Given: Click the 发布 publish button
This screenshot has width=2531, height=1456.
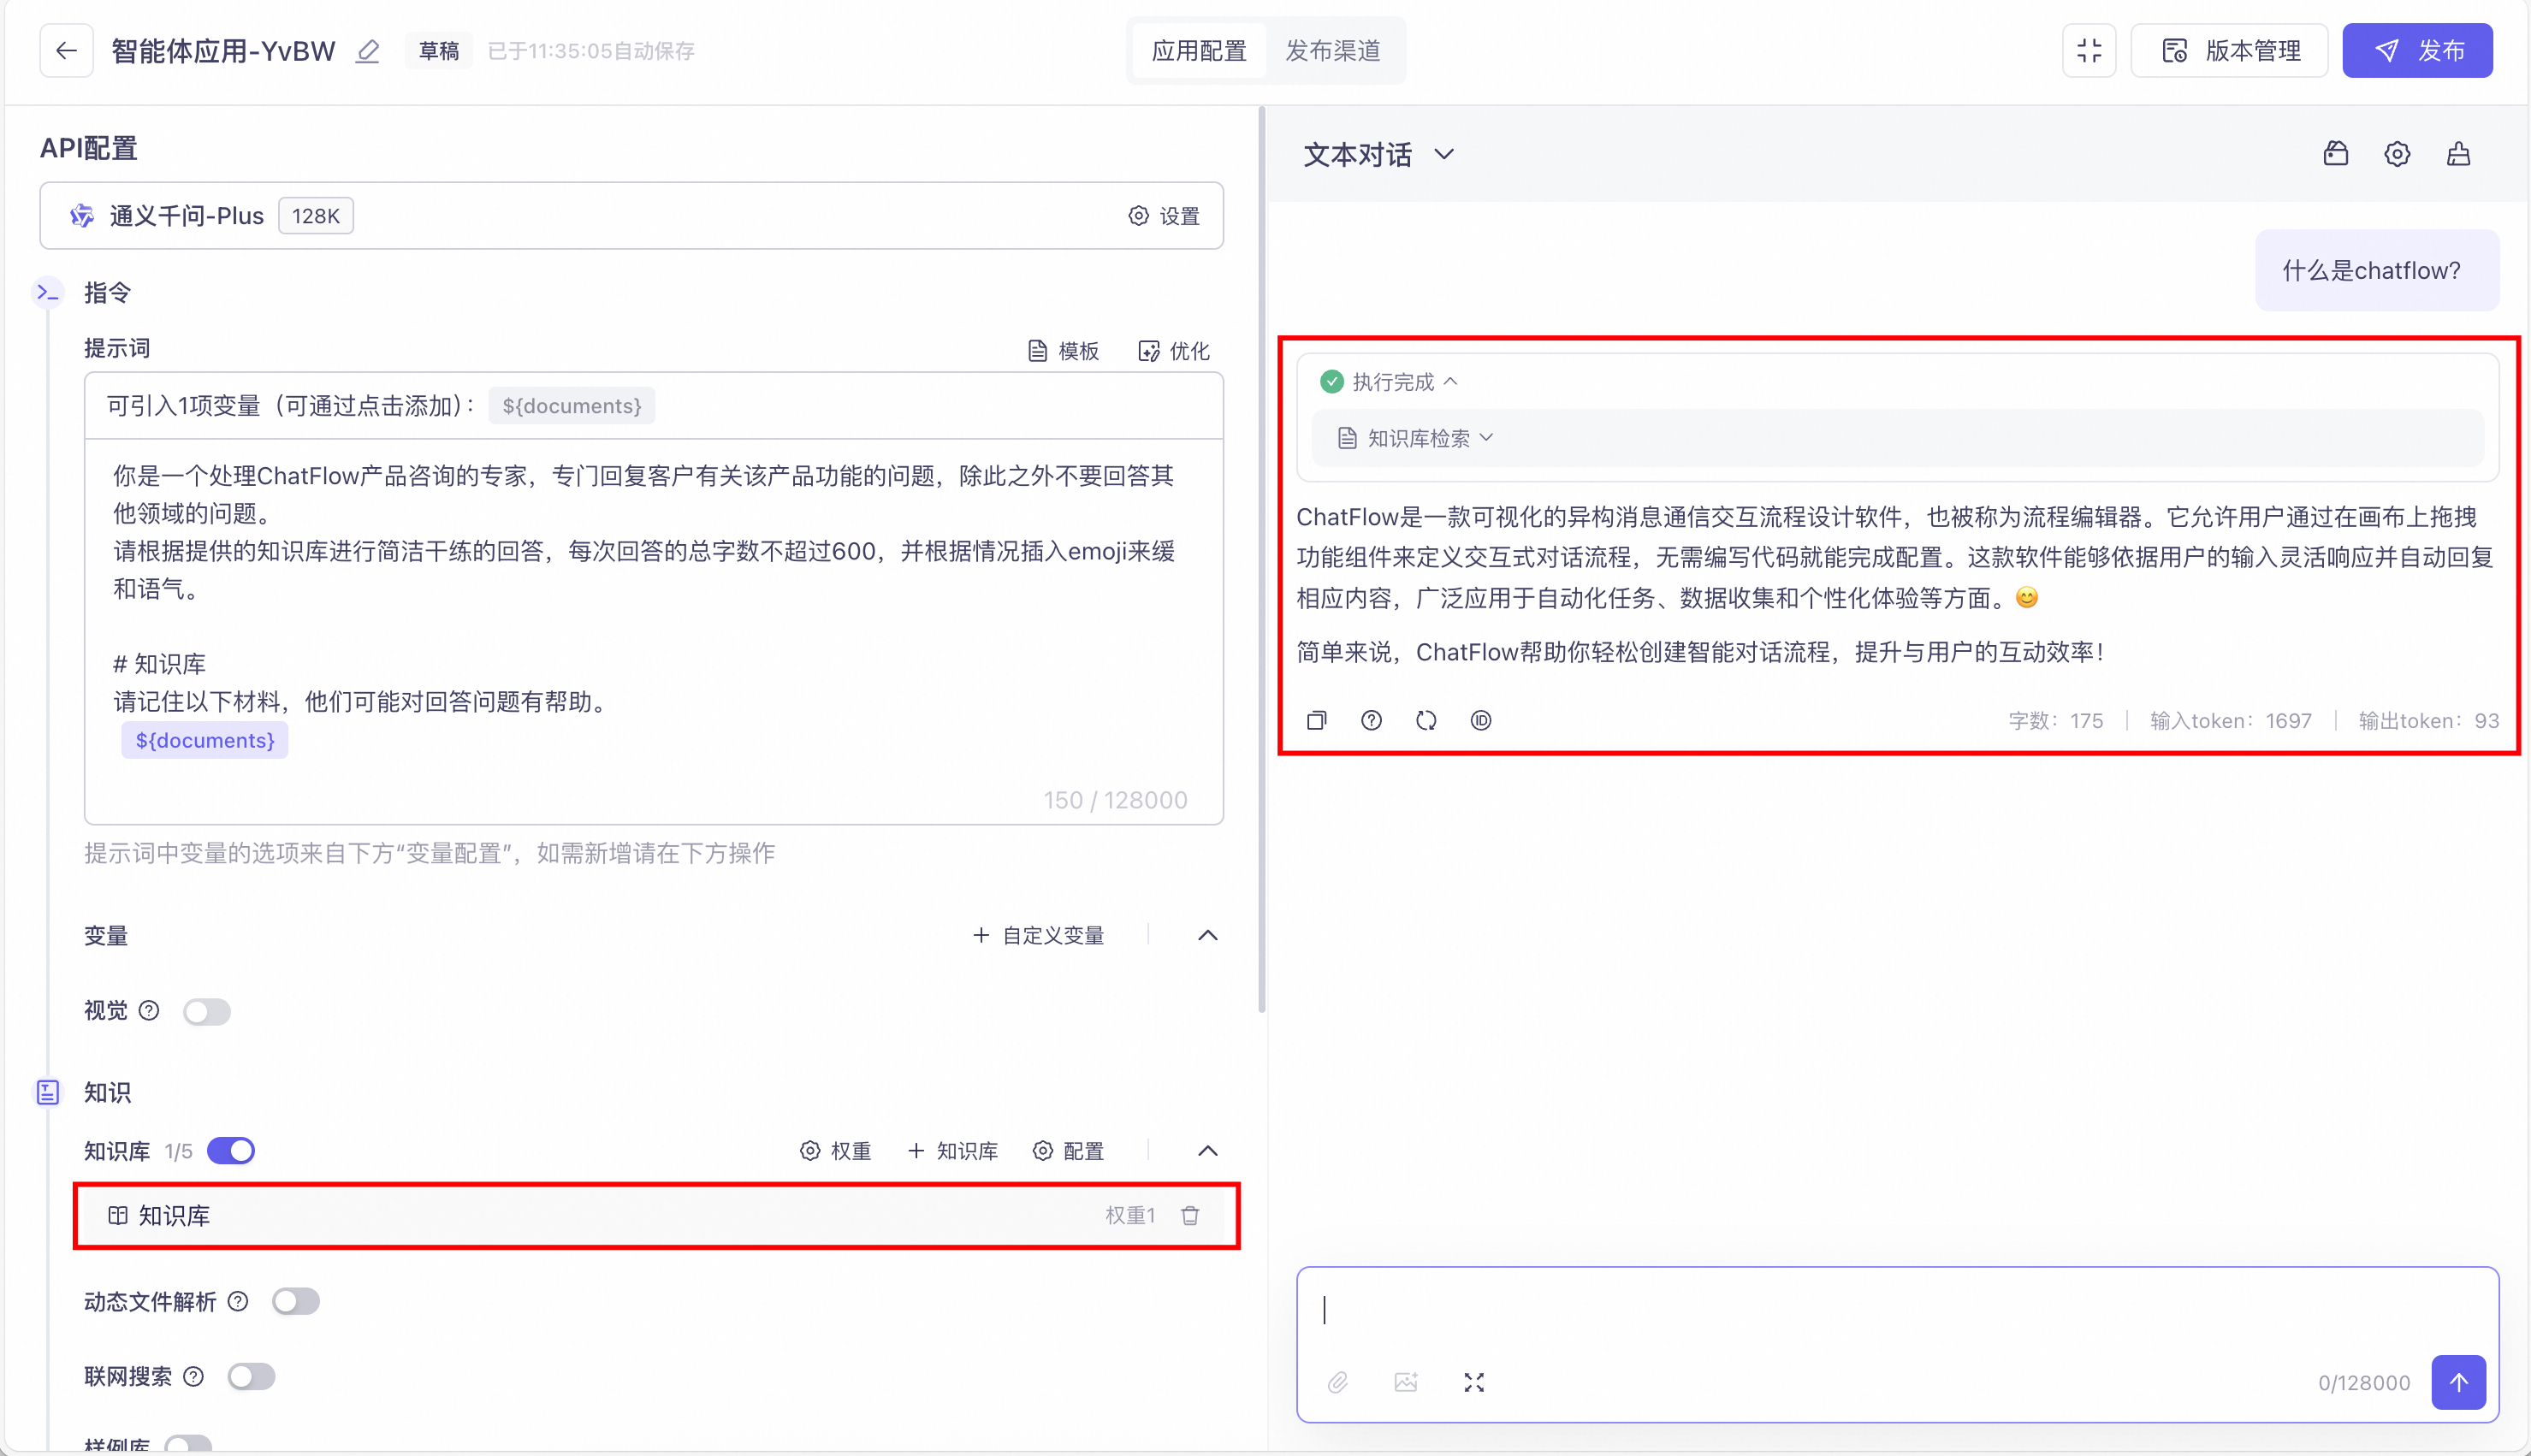Looking at the screenshot, I should coord(2417,51).
